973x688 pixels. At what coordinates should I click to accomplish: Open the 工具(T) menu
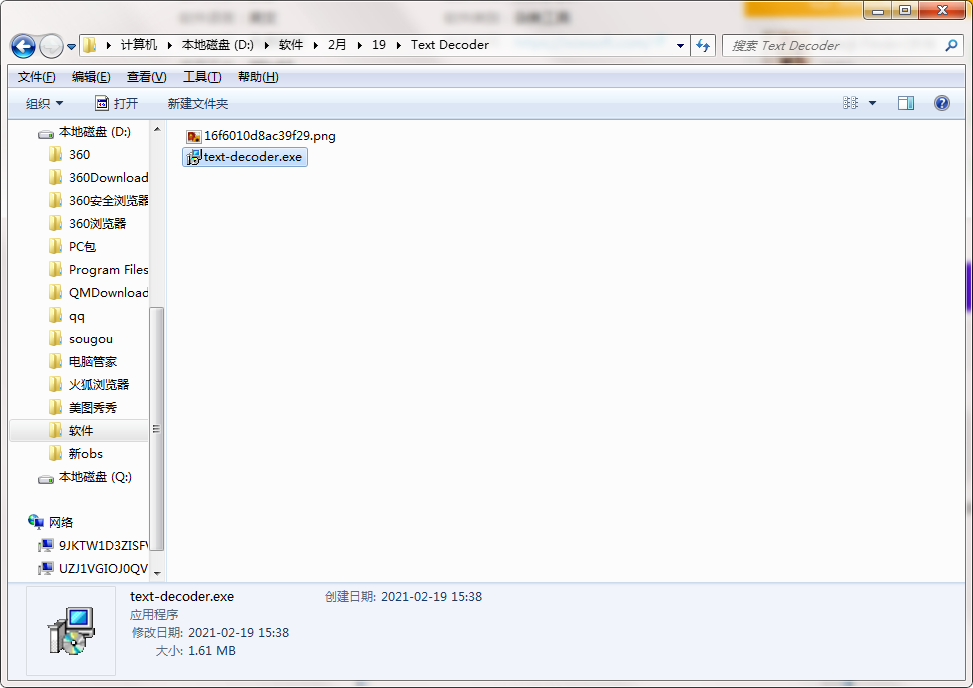click(x=201, y=77)
